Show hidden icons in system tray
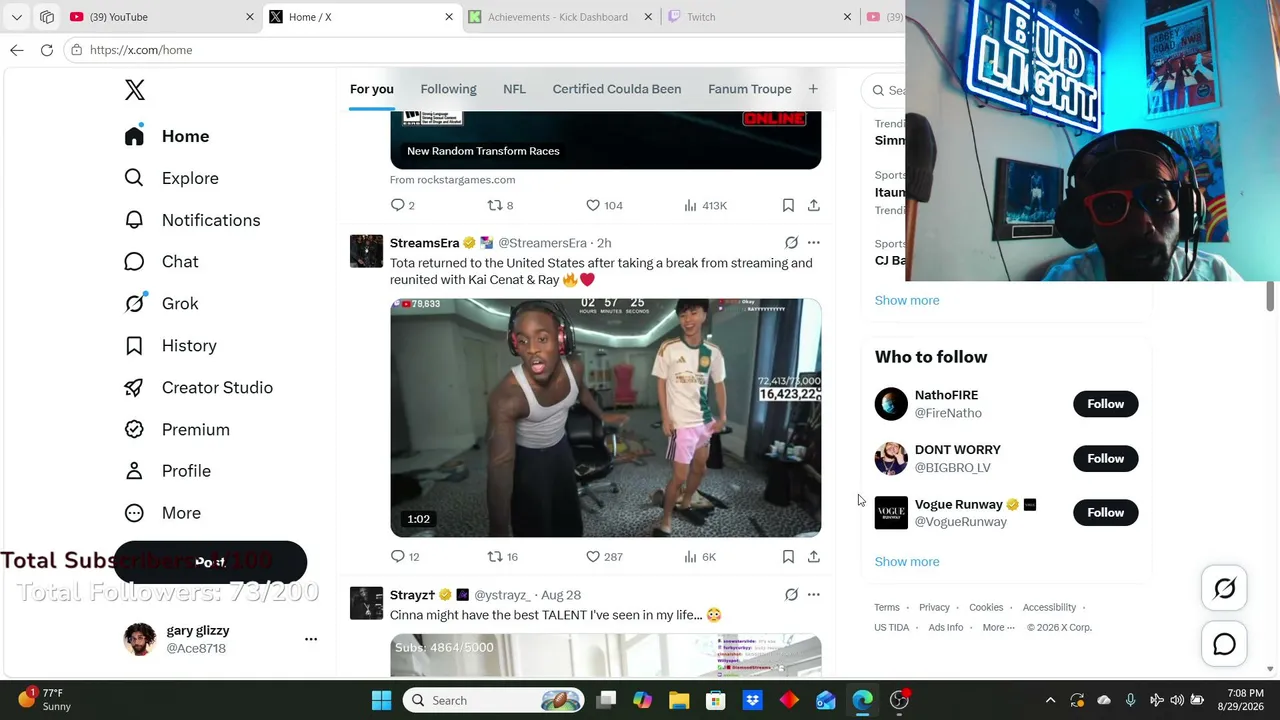The width and height of the screenshot is (1280, 720). pyautogui.click(x=1050, y=700)
